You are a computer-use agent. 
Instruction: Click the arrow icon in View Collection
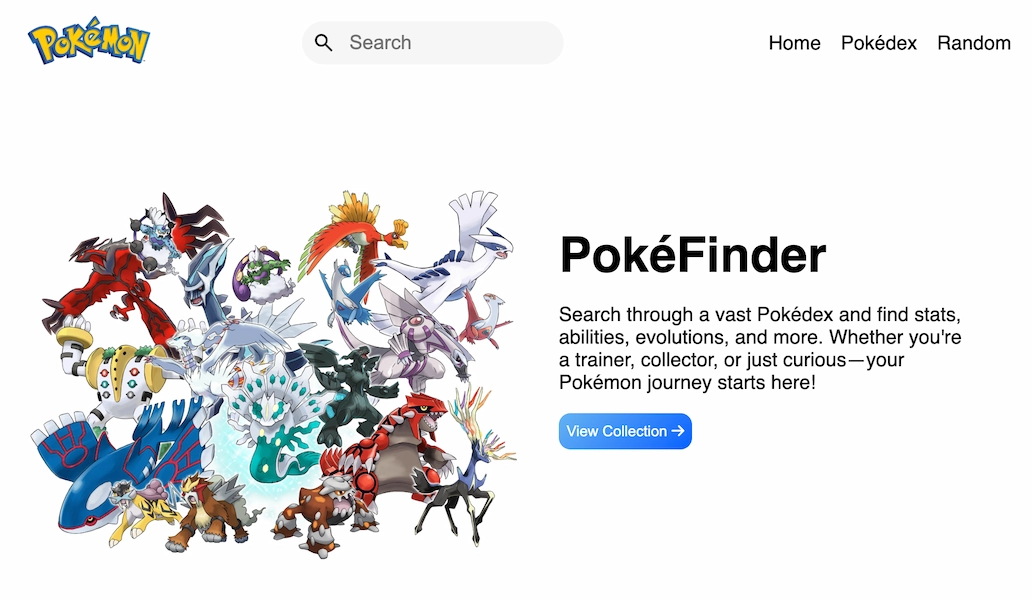pyautogui.click(x=678, y=431)
